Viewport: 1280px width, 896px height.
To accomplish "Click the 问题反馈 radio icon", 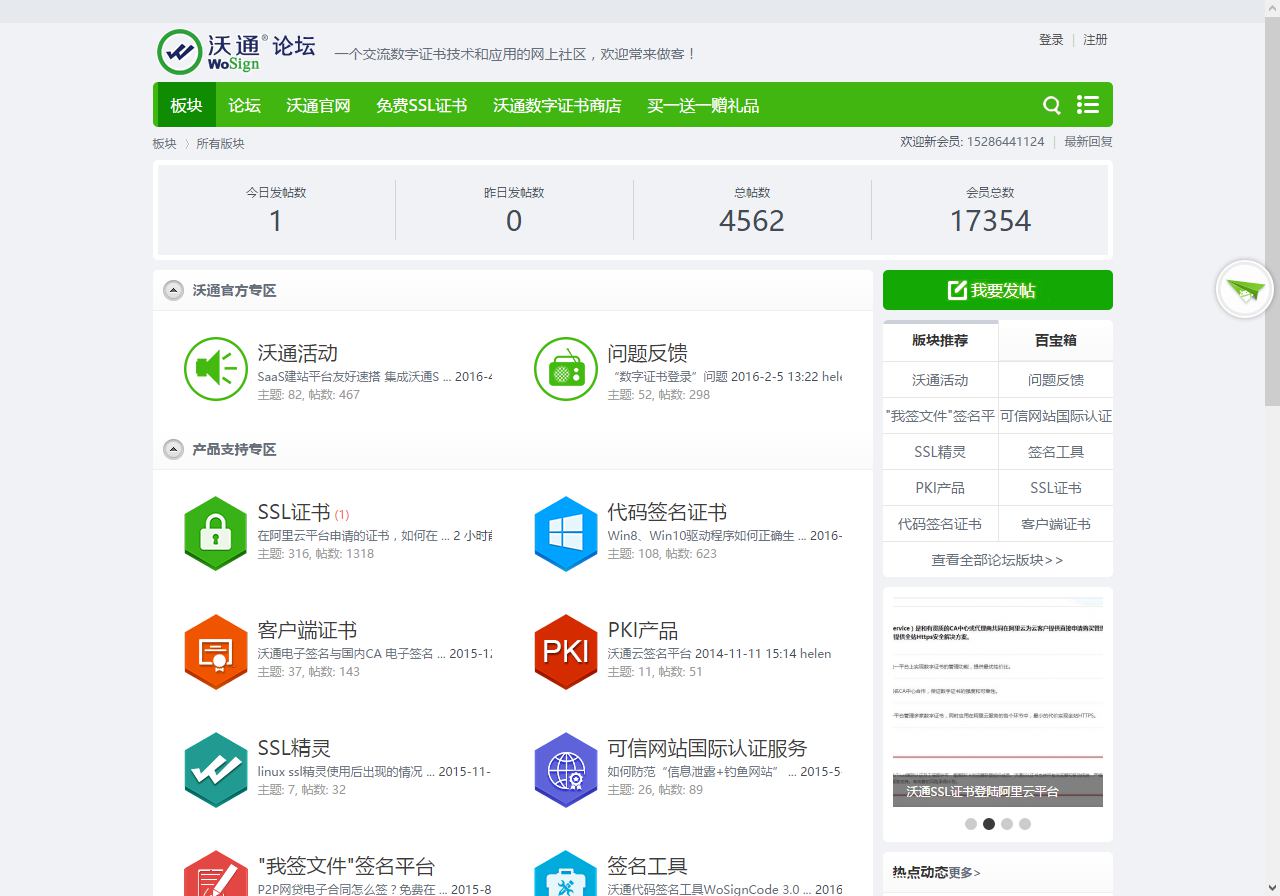I will [566, 369].
